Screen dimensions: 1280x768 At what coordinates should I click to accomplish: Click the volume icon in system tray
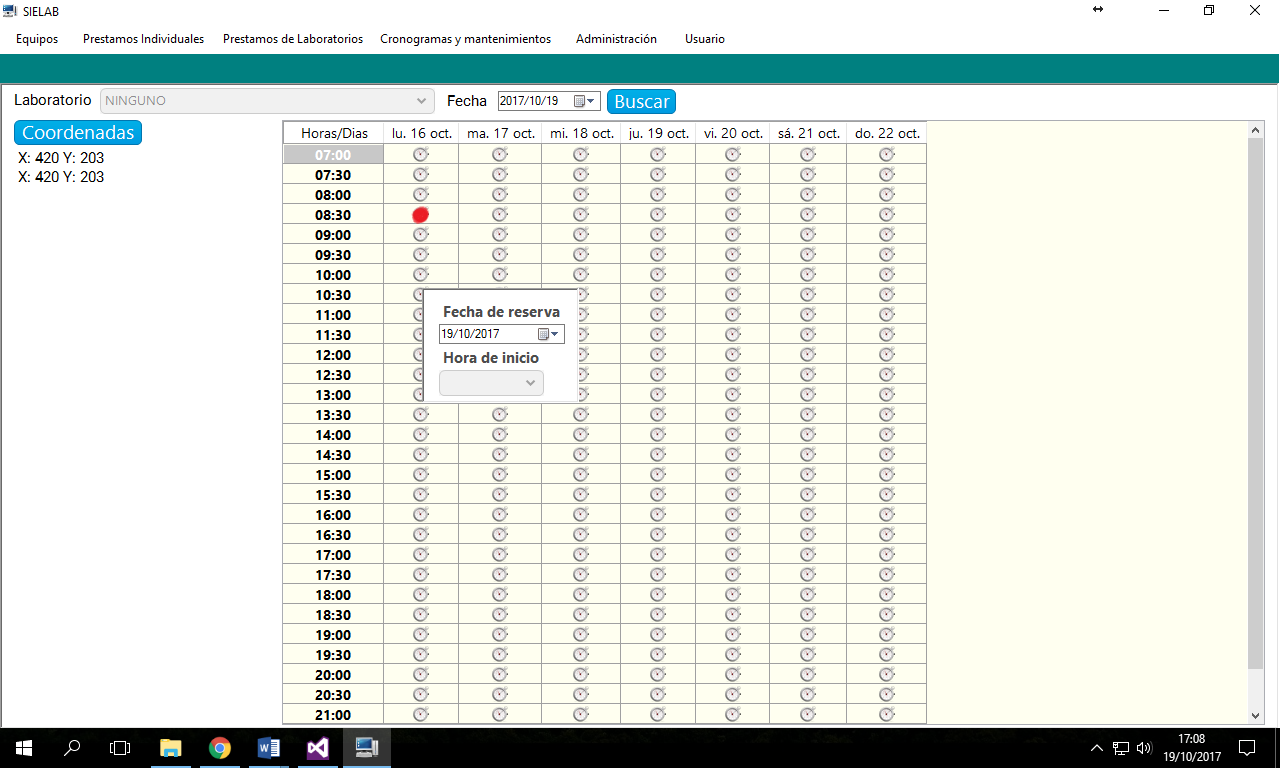[1145, 748]
